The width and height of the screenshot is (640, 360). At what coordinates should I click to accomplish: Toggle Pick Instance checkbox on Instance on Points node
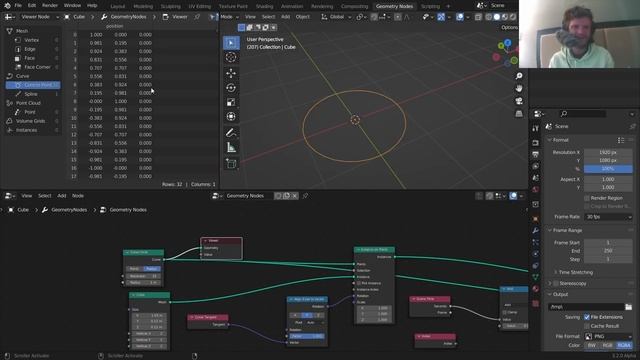(359, 283)
